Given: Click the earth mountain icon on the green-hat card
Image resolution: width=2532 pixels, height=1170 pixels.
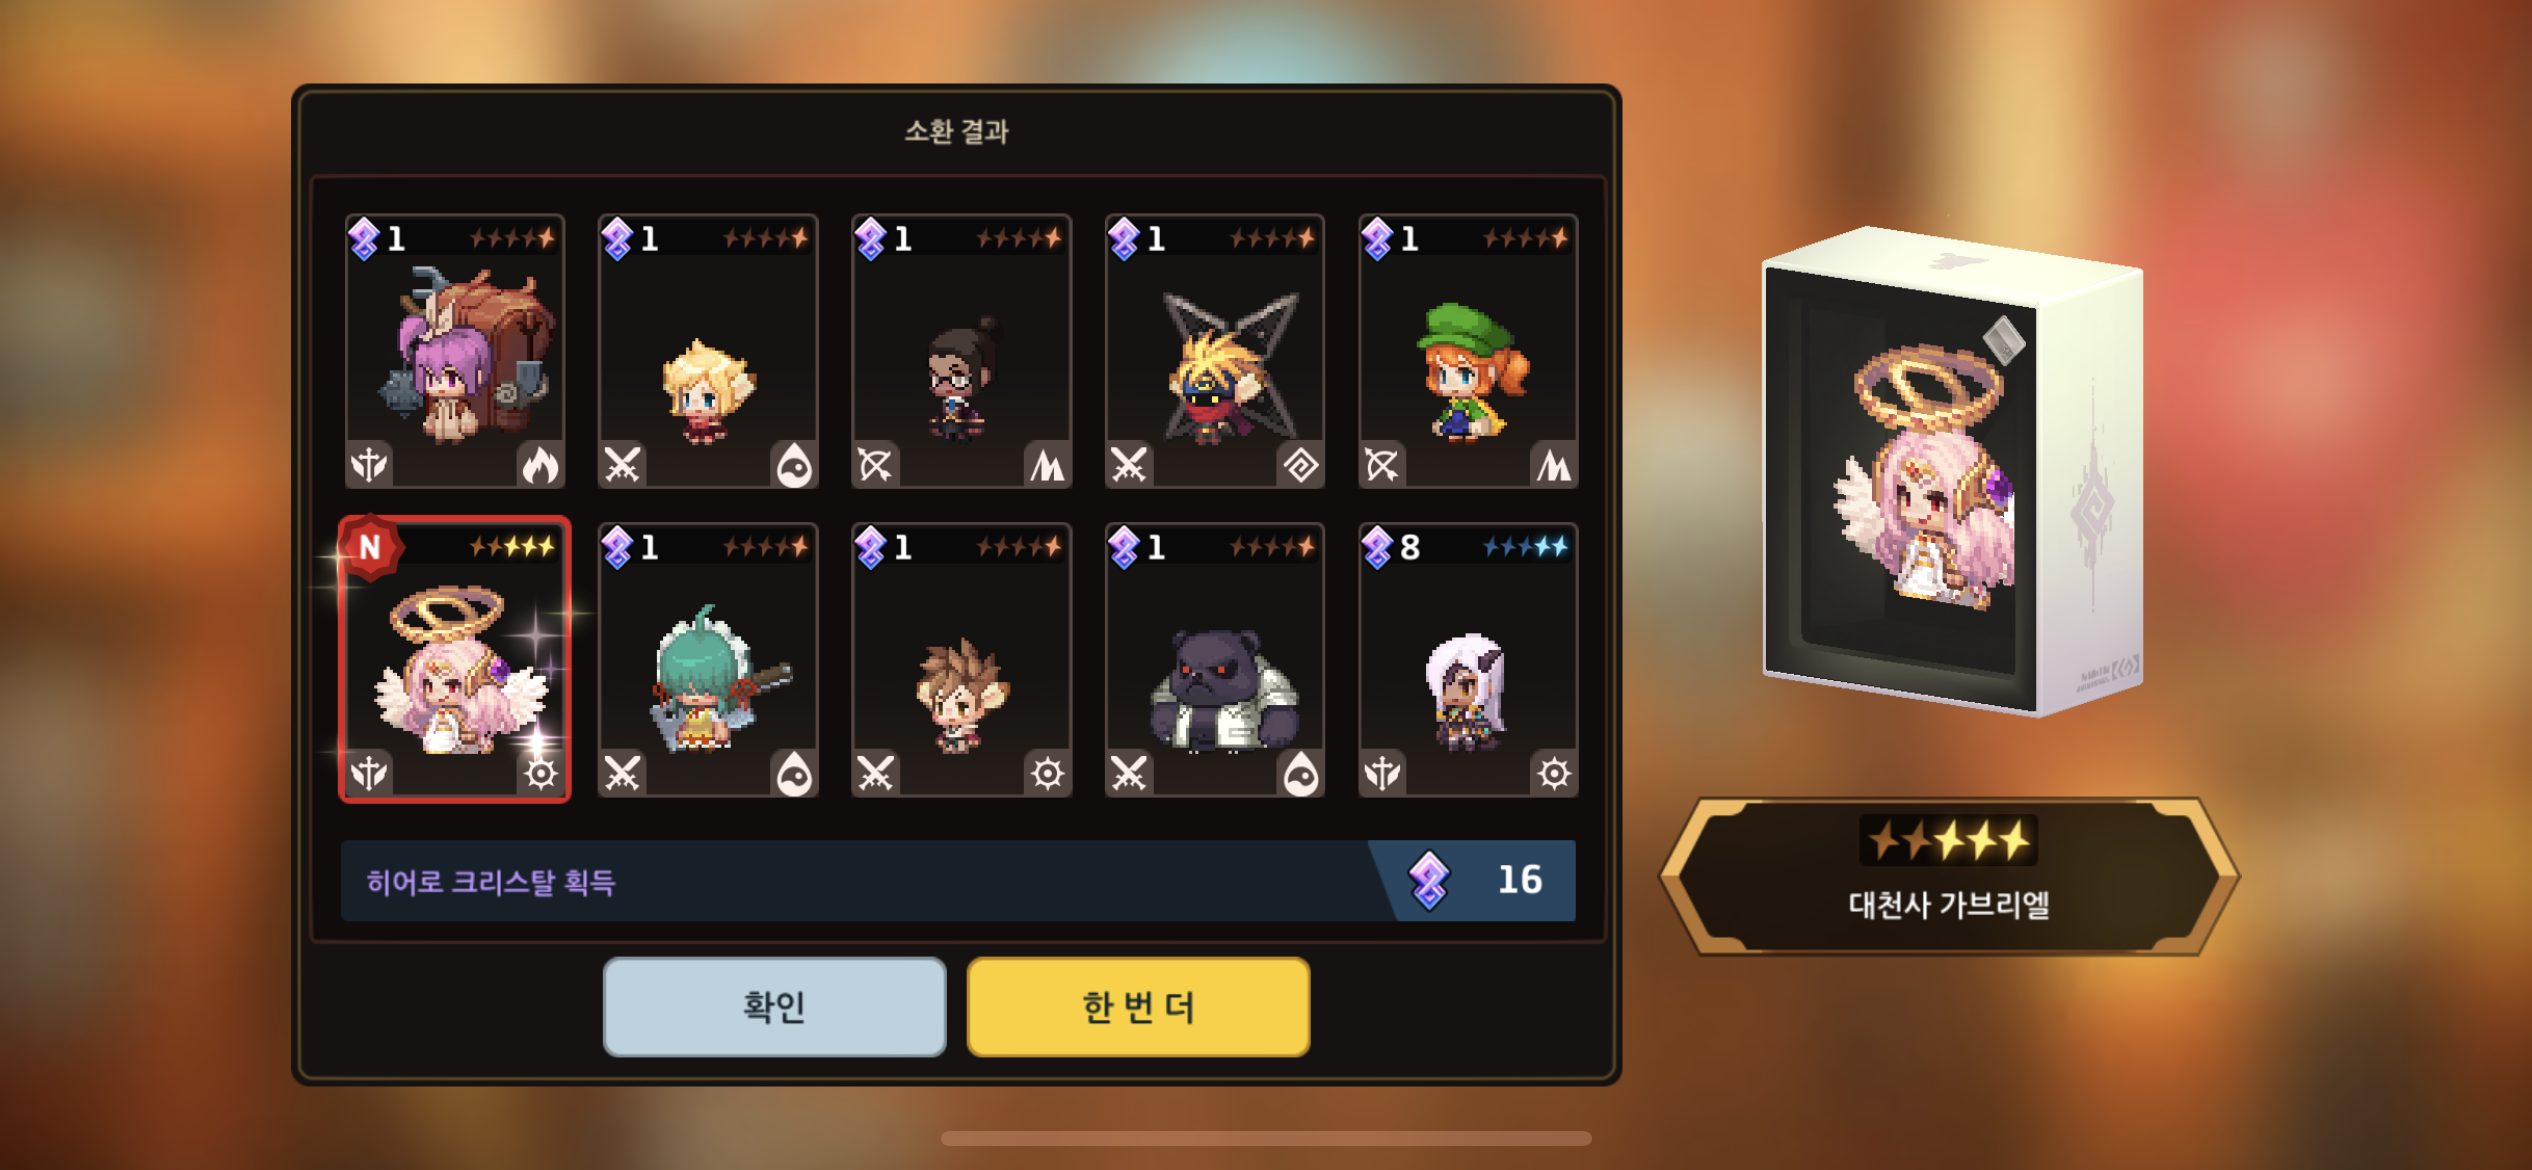Looking at the screenshot, I should click(1554, 465).
